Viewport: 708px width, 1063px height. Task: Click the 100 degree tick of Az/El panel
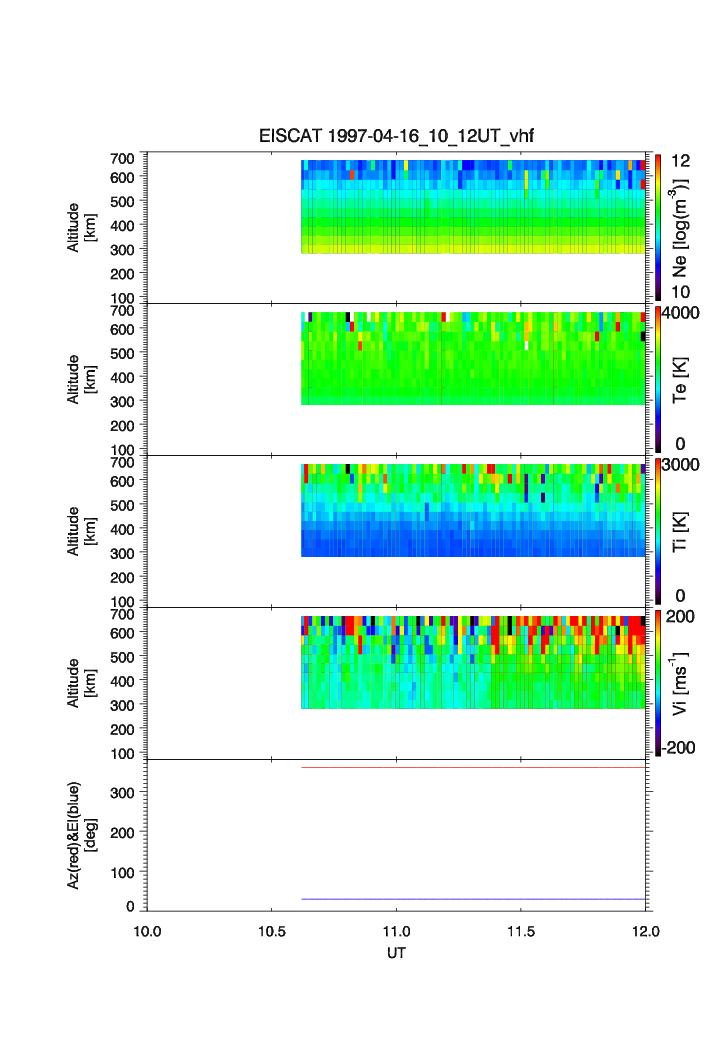(122, 873)
